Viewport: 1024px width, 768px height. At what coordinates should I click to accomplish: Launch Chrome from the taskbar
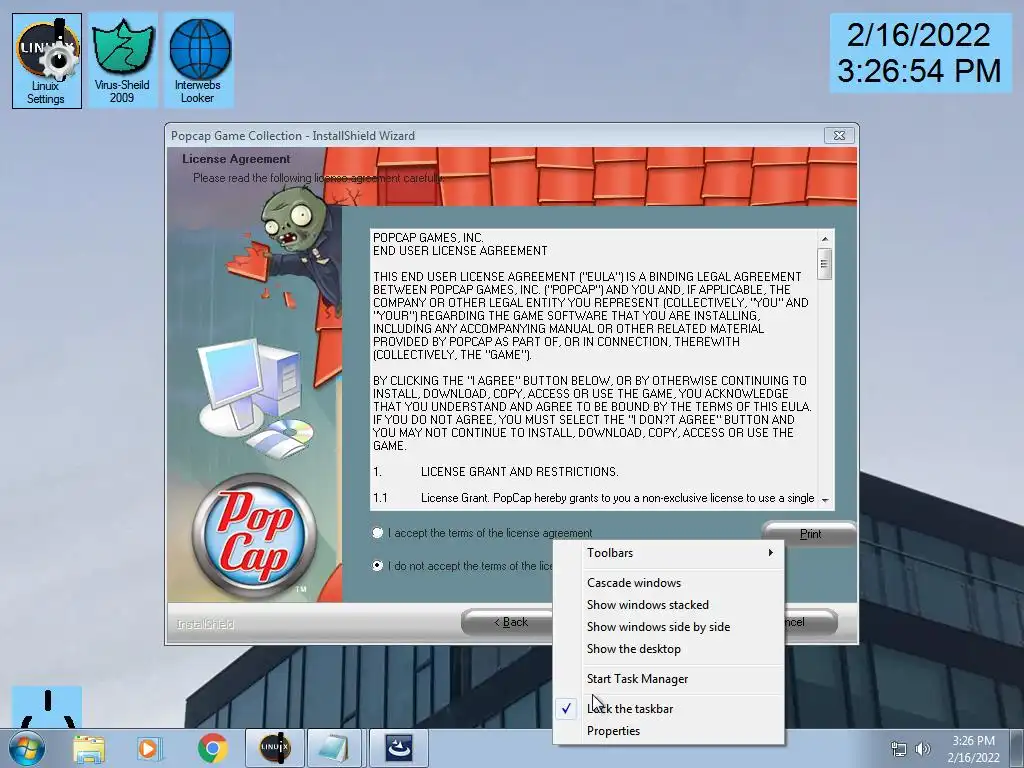click(x=212, y=748)
